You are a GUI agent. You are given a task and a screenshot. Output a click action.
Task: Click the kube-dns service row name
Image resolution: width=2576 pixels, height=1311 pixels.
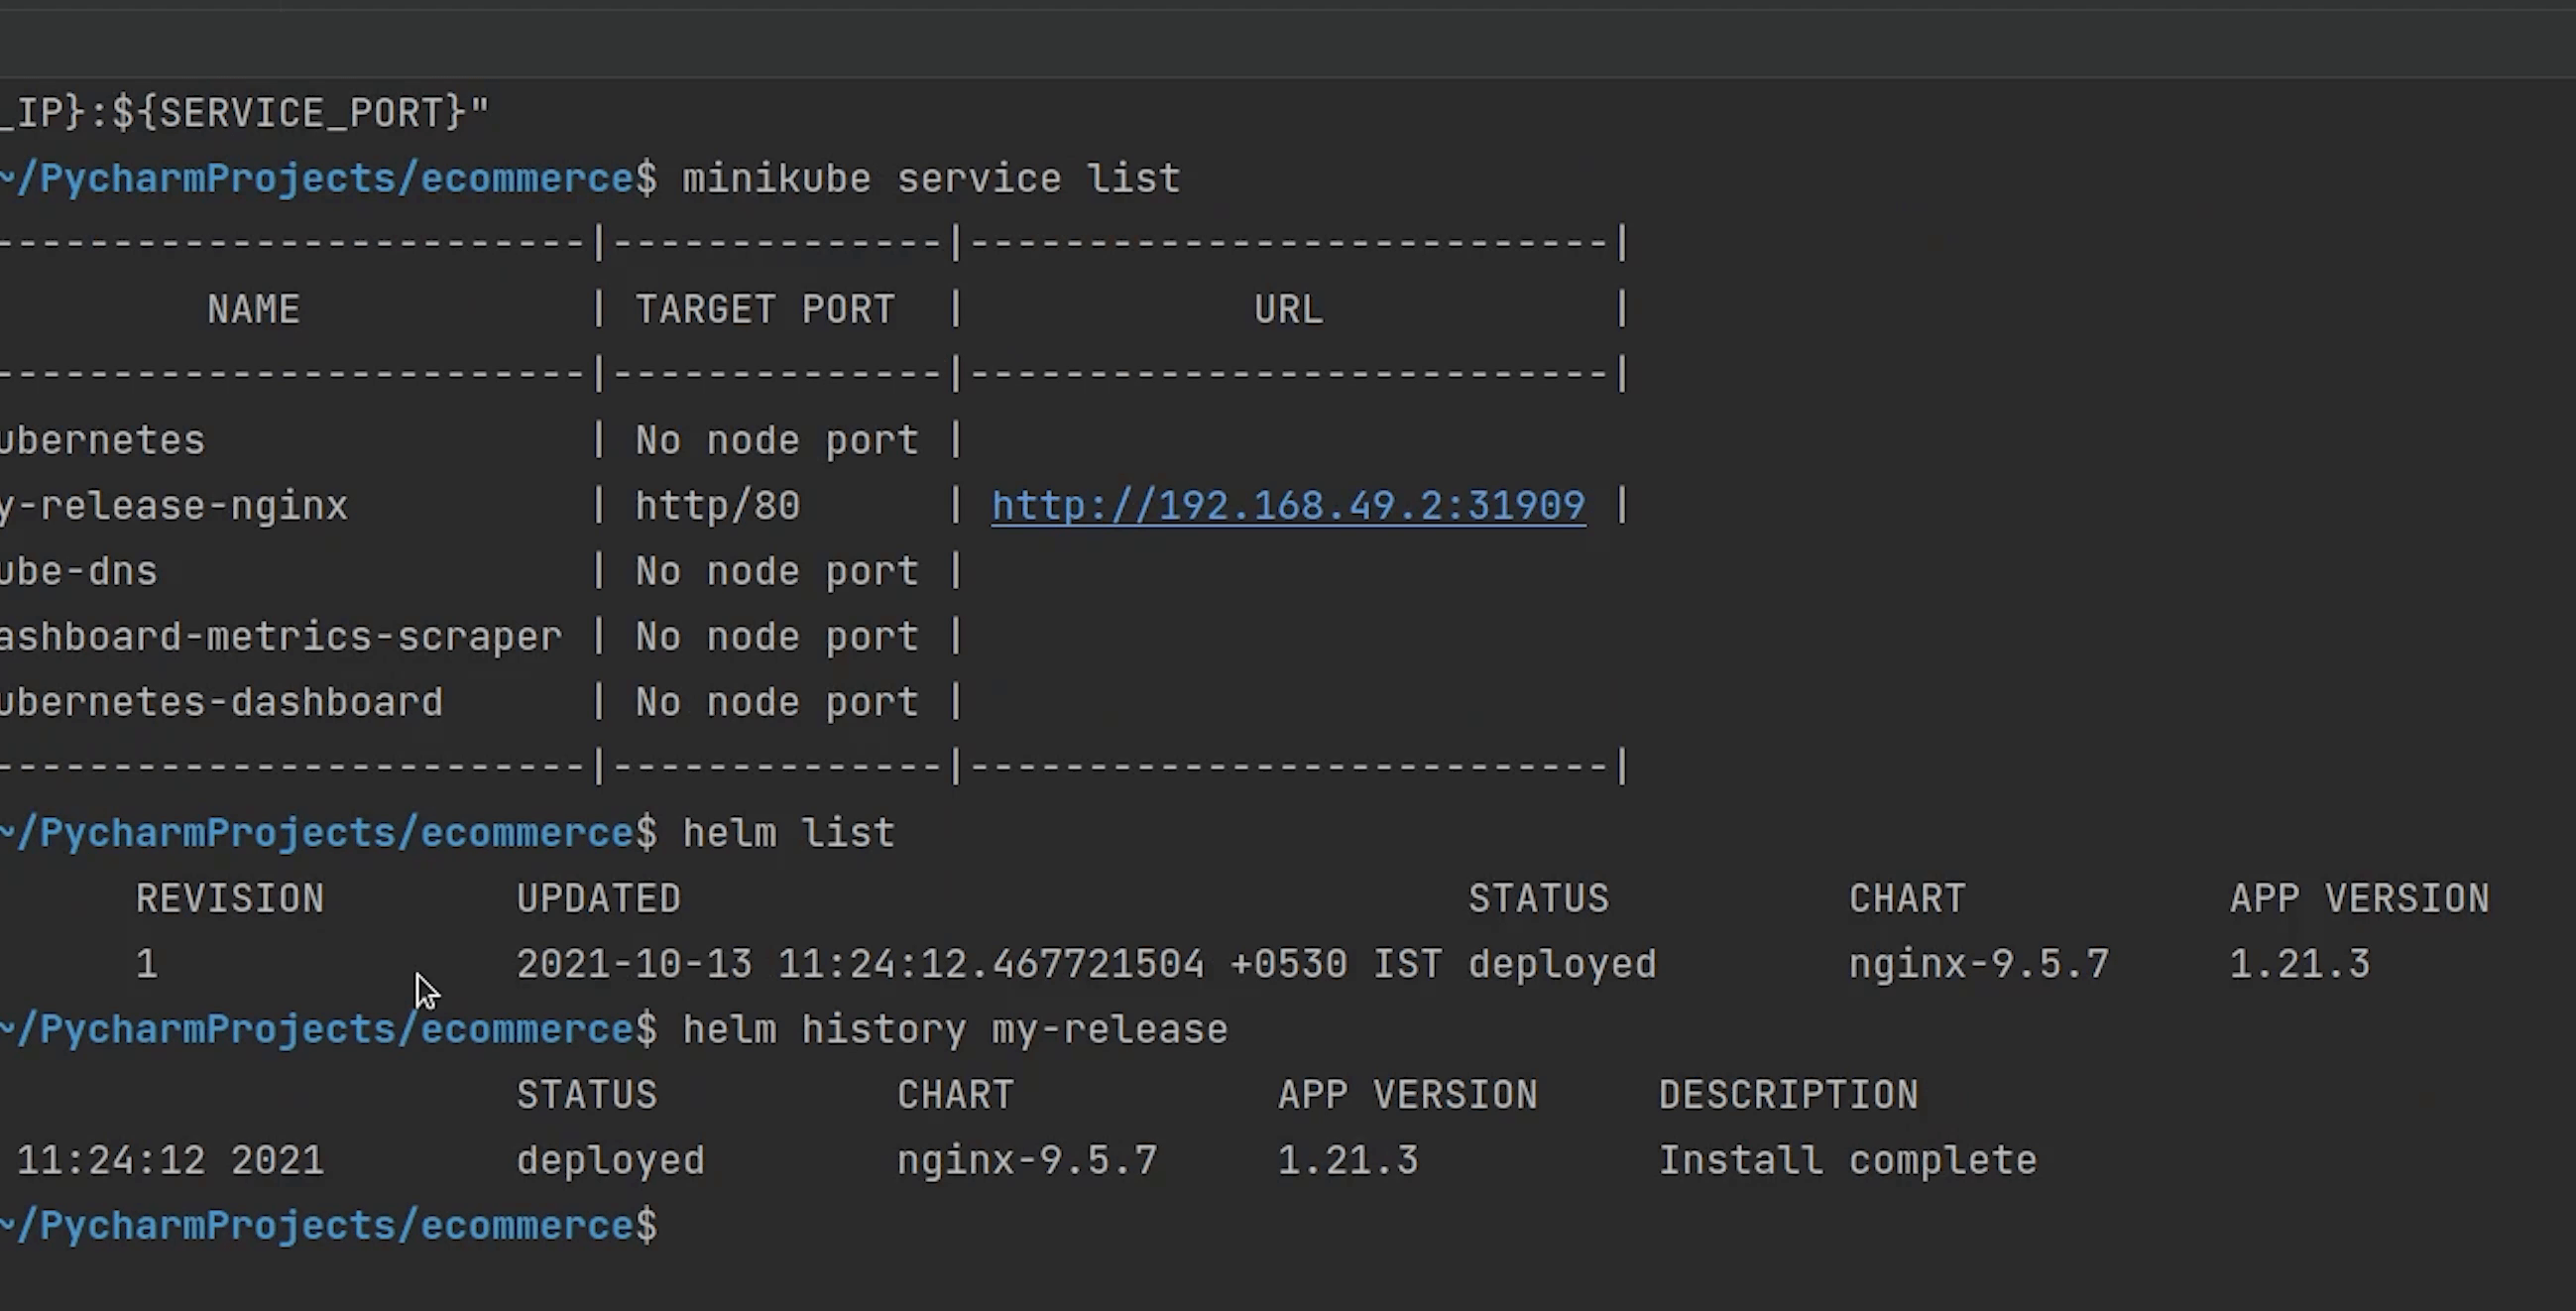pos(78,572)
